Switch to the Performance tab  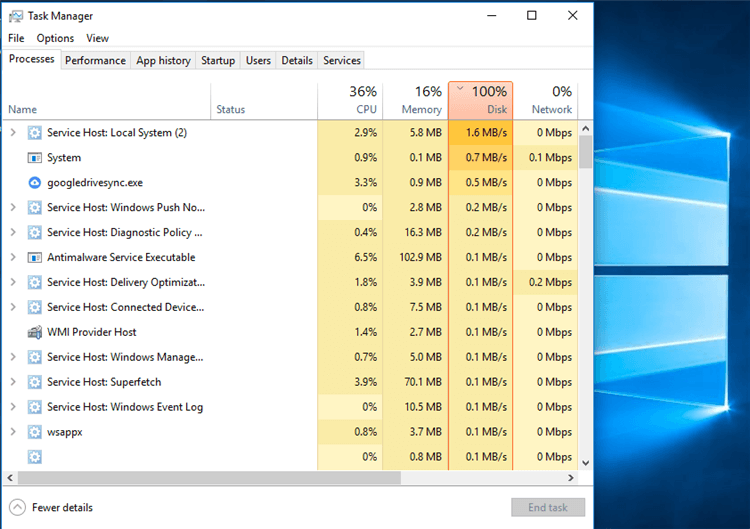click(x=95, y=60)
